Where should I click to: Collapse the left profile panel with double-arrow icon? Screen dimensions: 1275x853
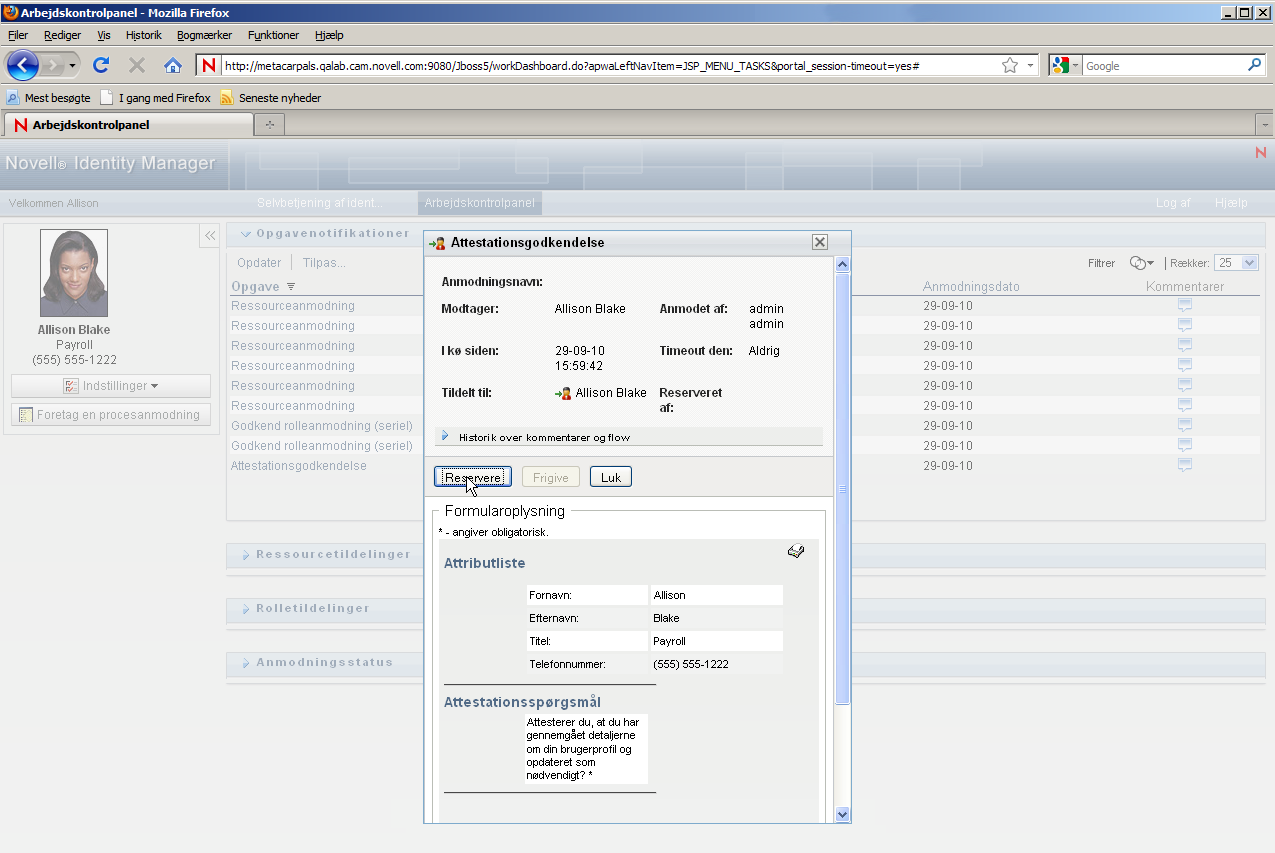[x=210, y=236]
